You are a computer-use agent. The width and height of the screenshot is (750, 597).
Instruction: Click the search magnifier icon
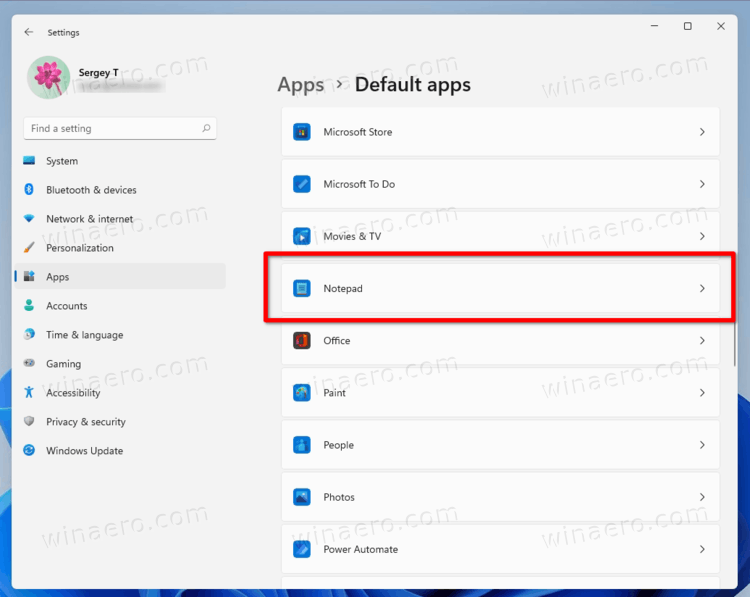206,128
